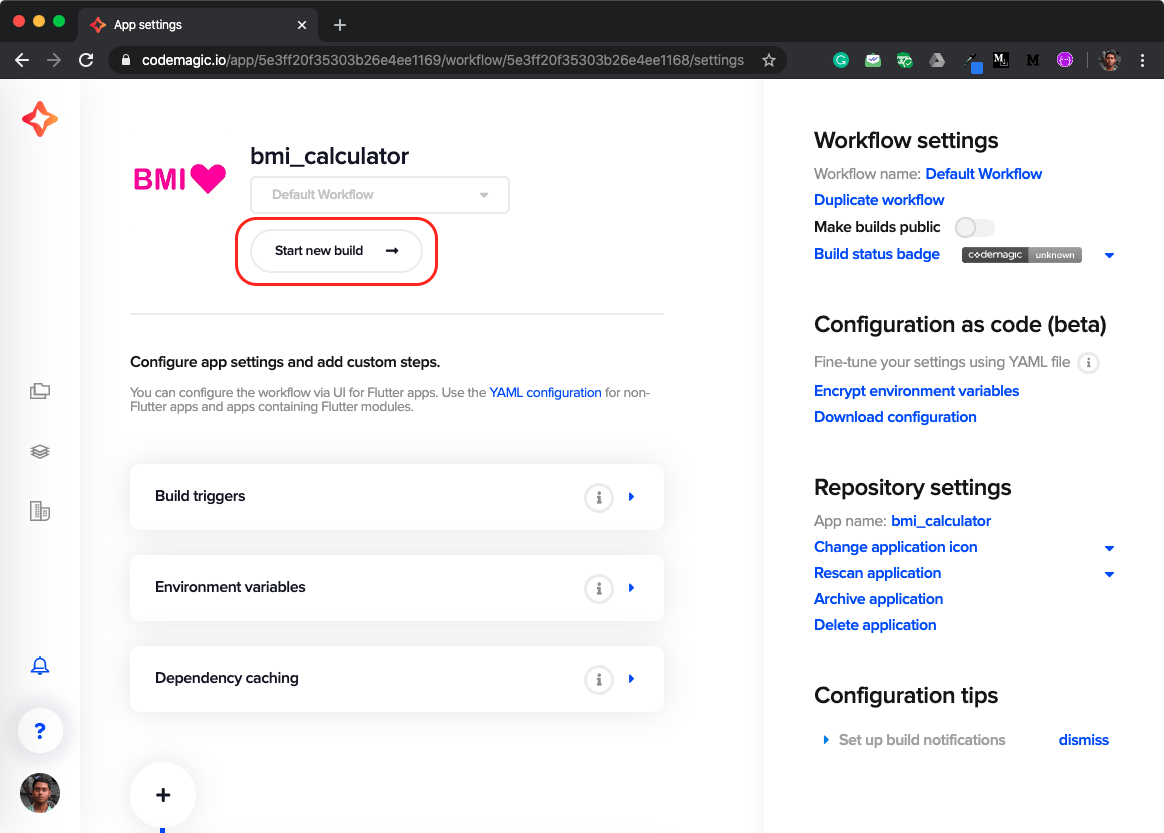Click the plus button to add a step
The width and height of the screenshot is (1164, 833).
[162, 795]
